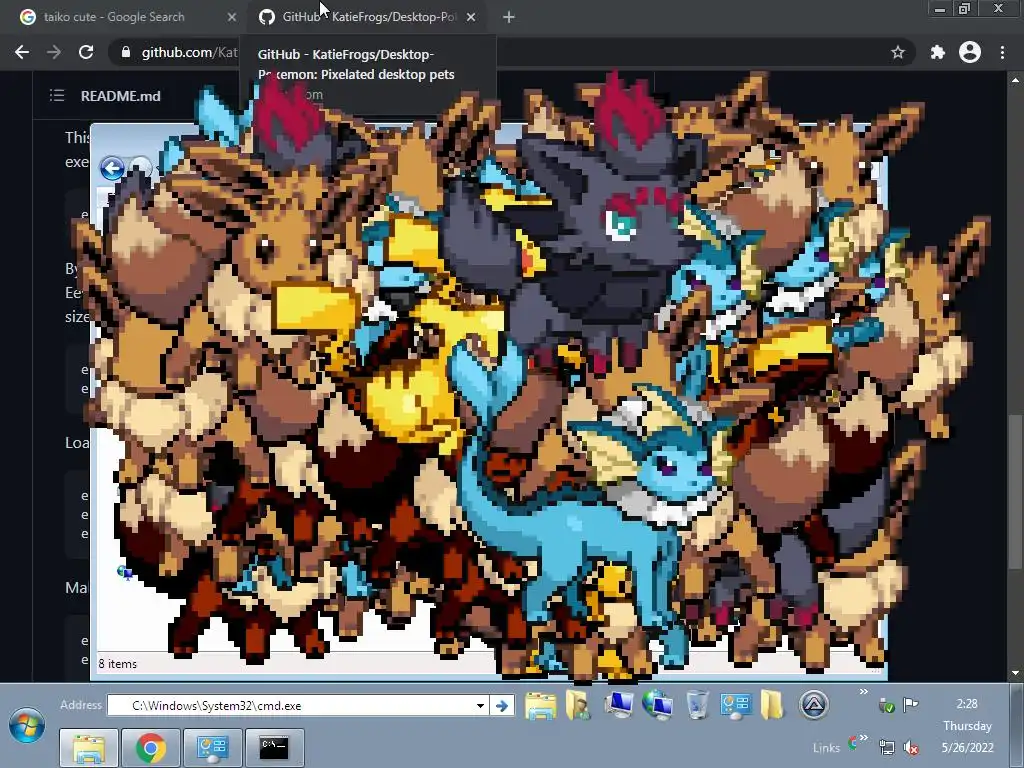Open Control Panel taskbar button
This screenshot has height=768, width=1024.
(212, 748)
